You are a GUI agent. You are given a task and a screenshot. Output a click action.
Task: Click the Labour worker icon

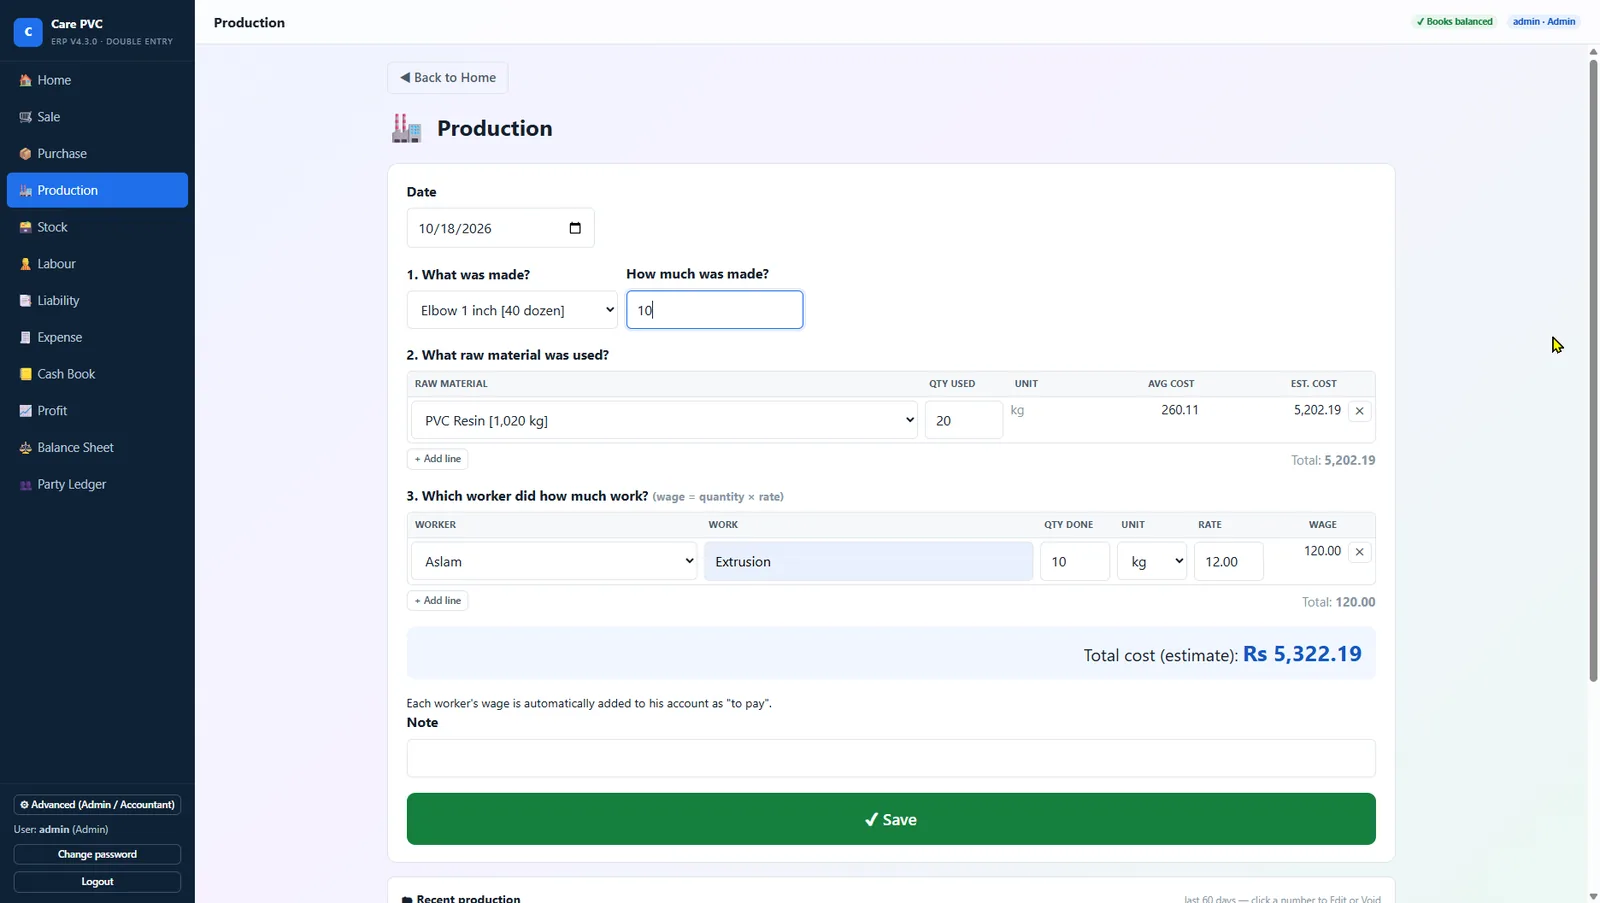(x=26, y=264)
